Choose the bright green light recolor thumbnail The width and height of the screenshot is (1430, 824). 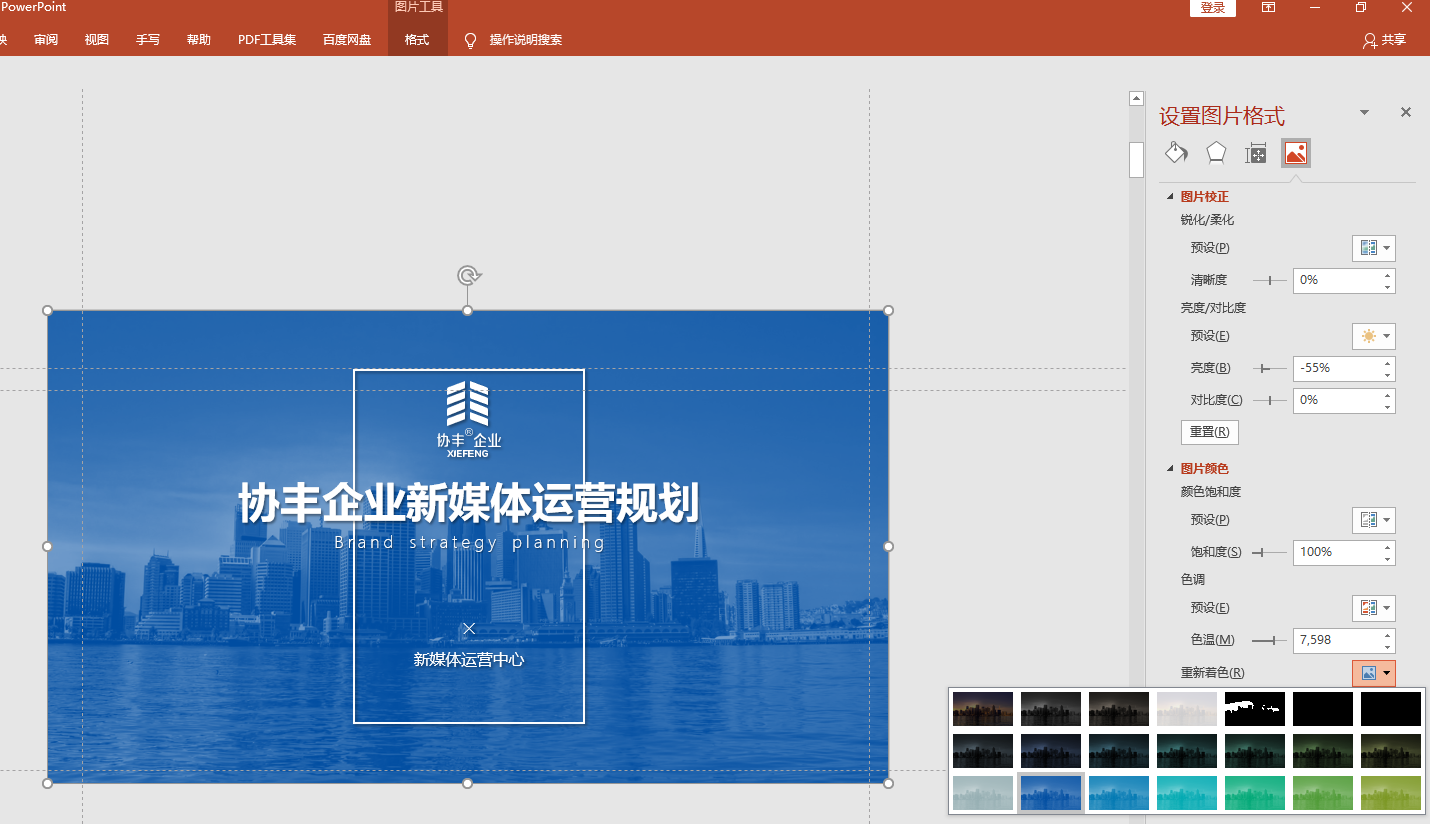tap(1255, 793)
